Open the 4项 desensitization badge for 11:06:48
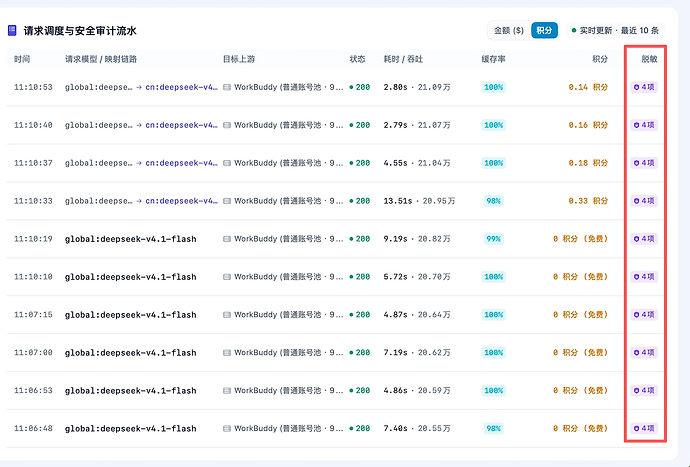The image size is (690, 467). 644,428
